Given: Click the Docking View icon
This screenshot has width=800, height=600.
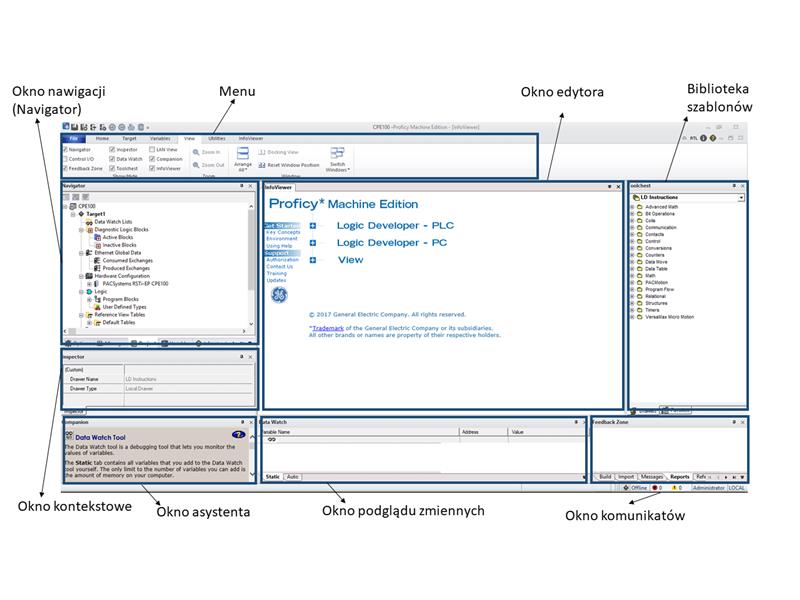Looking at the screenshot, I should tap(262, 152).
